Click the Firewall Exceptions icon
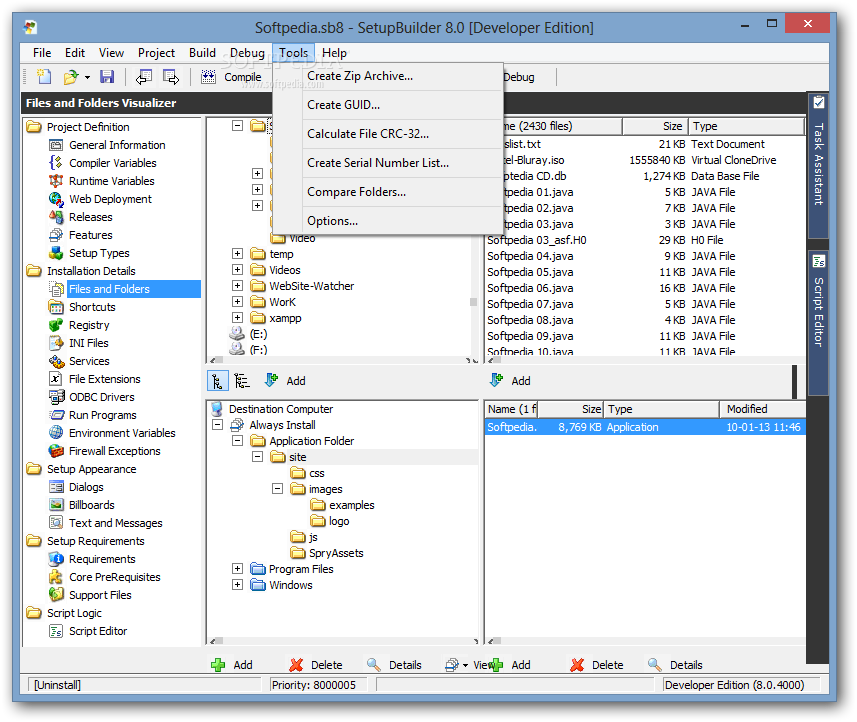The image size is (857, 722). pos(56,451)
